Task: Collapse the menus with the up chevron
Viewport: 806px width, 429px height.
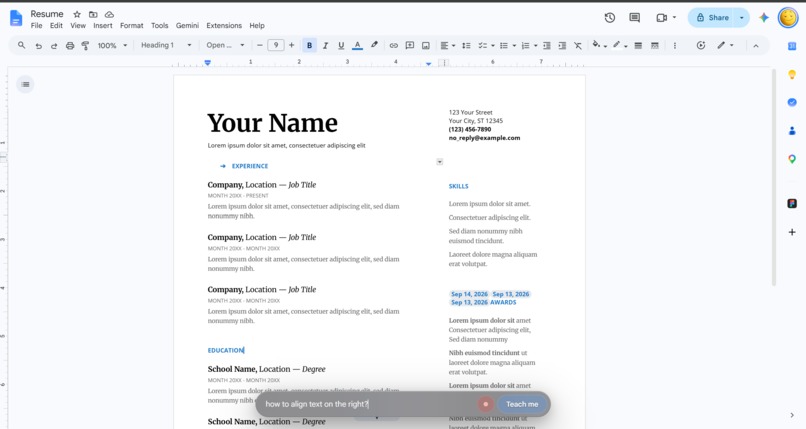Action: click(756, 46)
